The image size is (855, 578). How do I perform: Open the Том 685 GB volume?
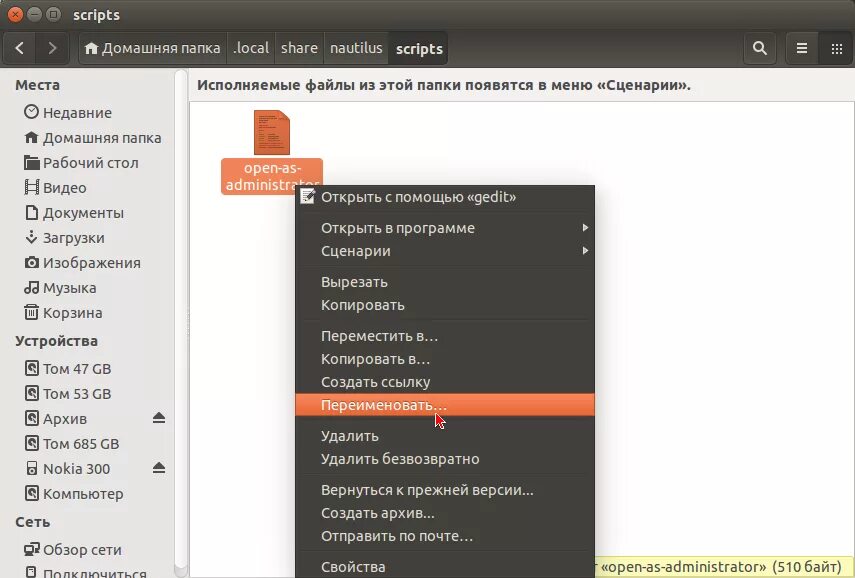80,443
